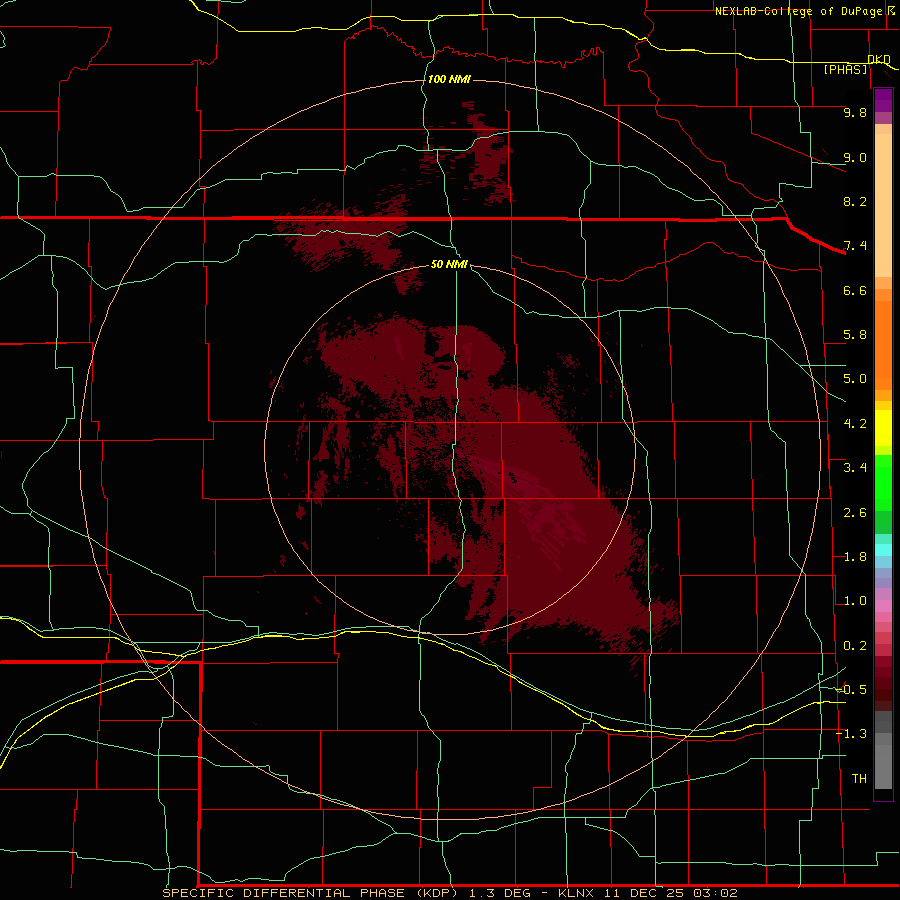Pick the light peach segment of color bar
Screen dimensions: 900x900
click(883, 205)
